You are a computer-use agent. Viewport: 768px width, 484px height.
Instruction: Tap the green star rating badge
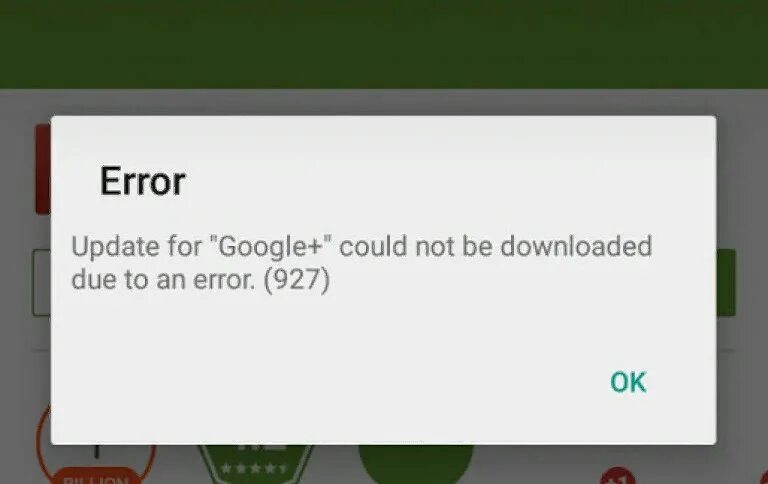(256, 464)
